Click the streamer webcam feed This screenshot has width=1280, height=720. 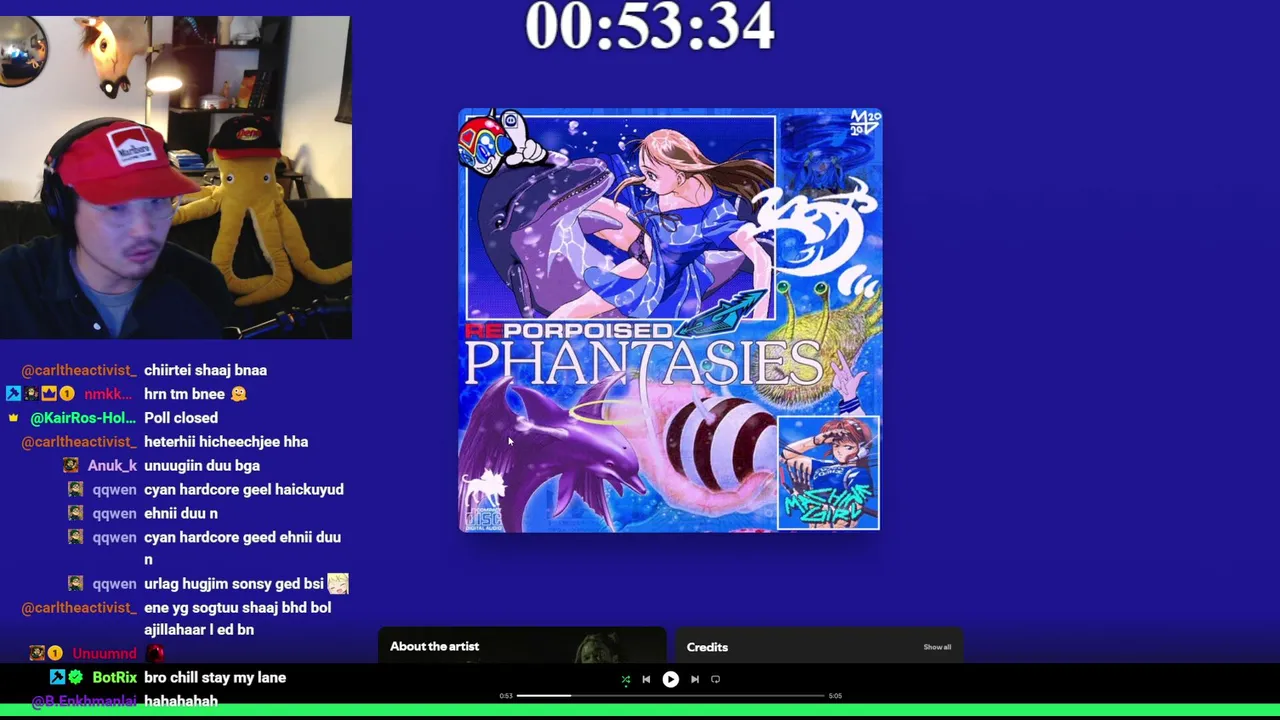[x=175, y=177]
